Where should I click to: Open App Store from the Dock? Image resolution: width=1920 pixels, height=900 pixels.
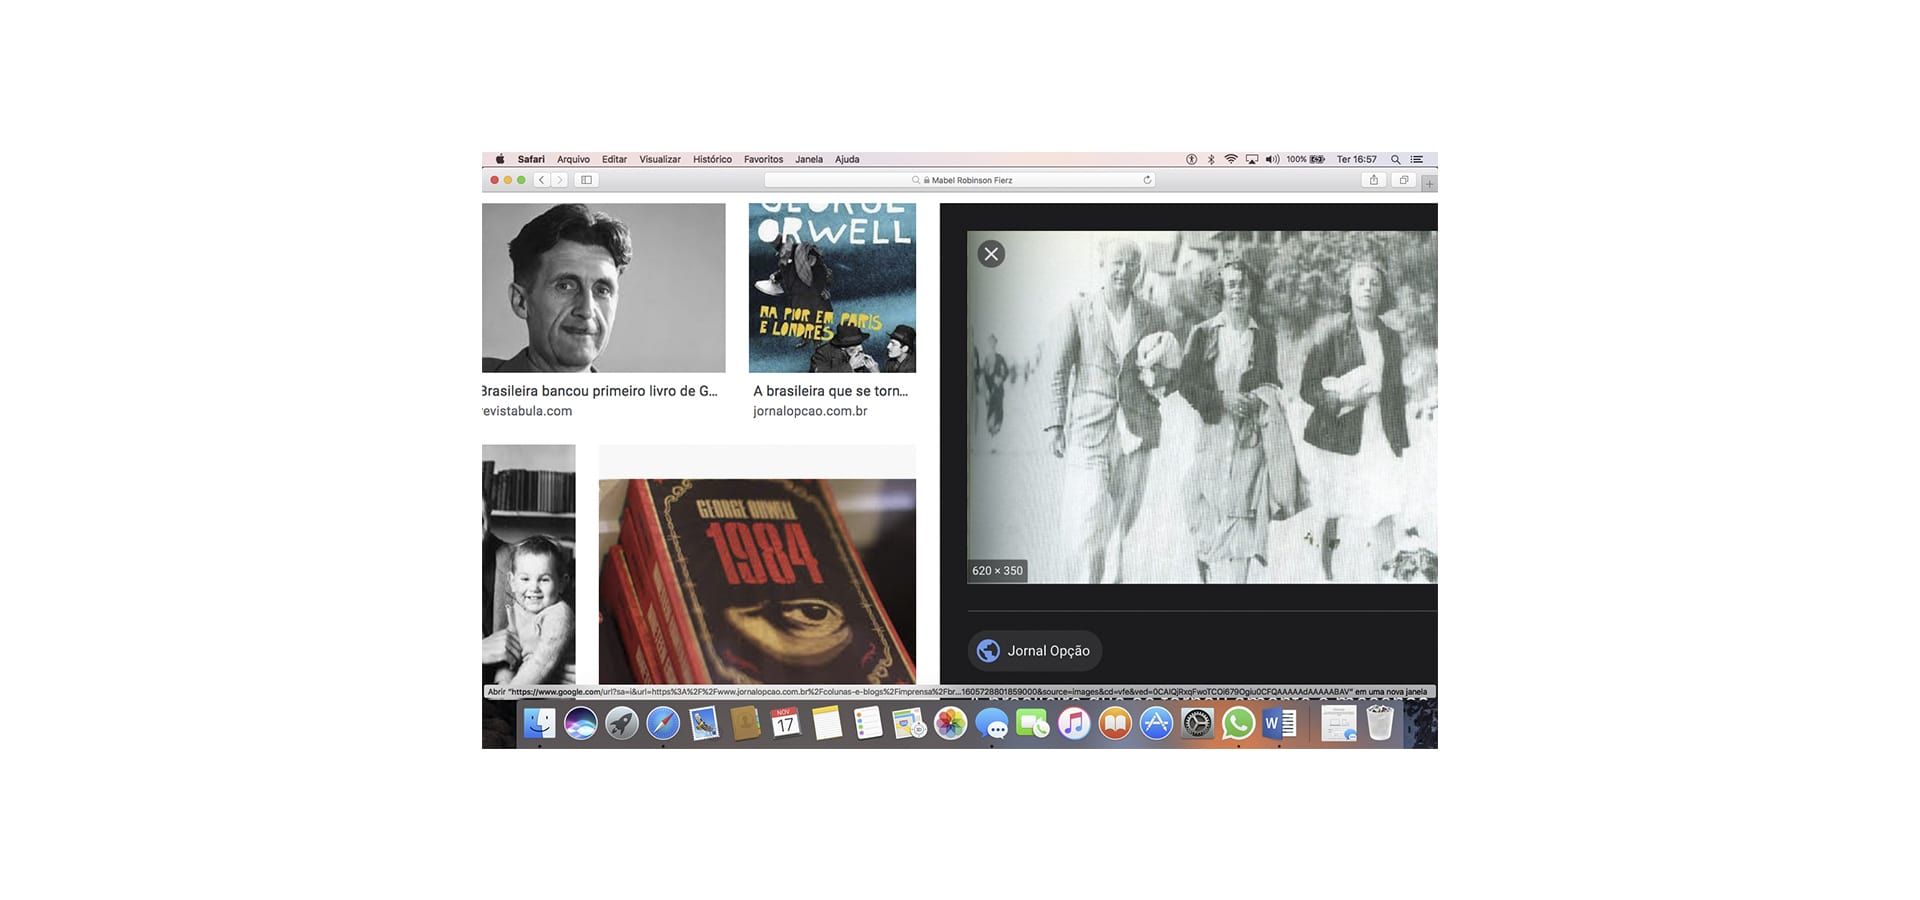1155,723
